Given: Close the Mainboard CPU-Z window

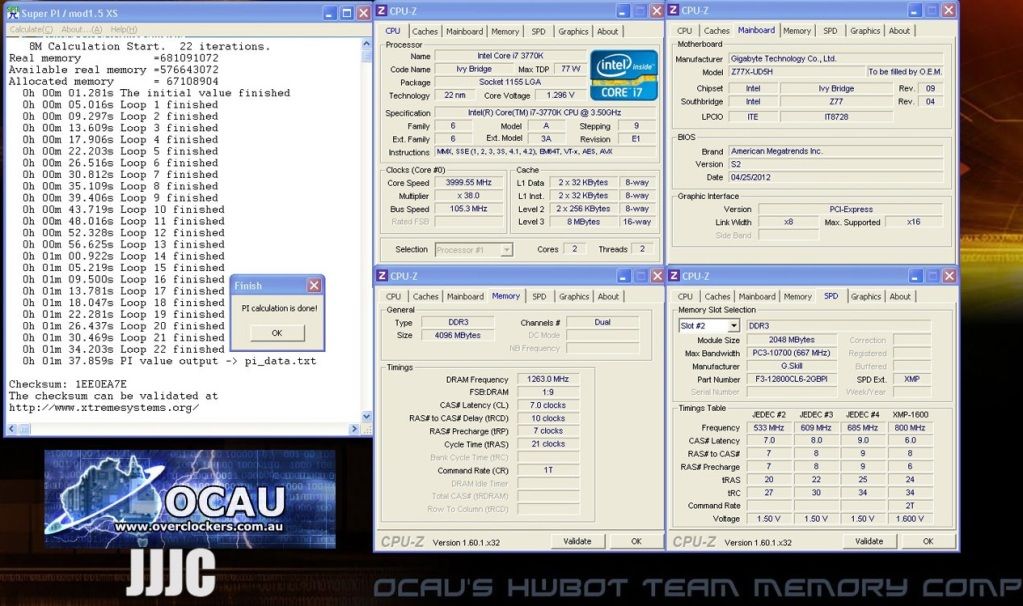Looking at the screenshot, I should click(x=949, y=10).
